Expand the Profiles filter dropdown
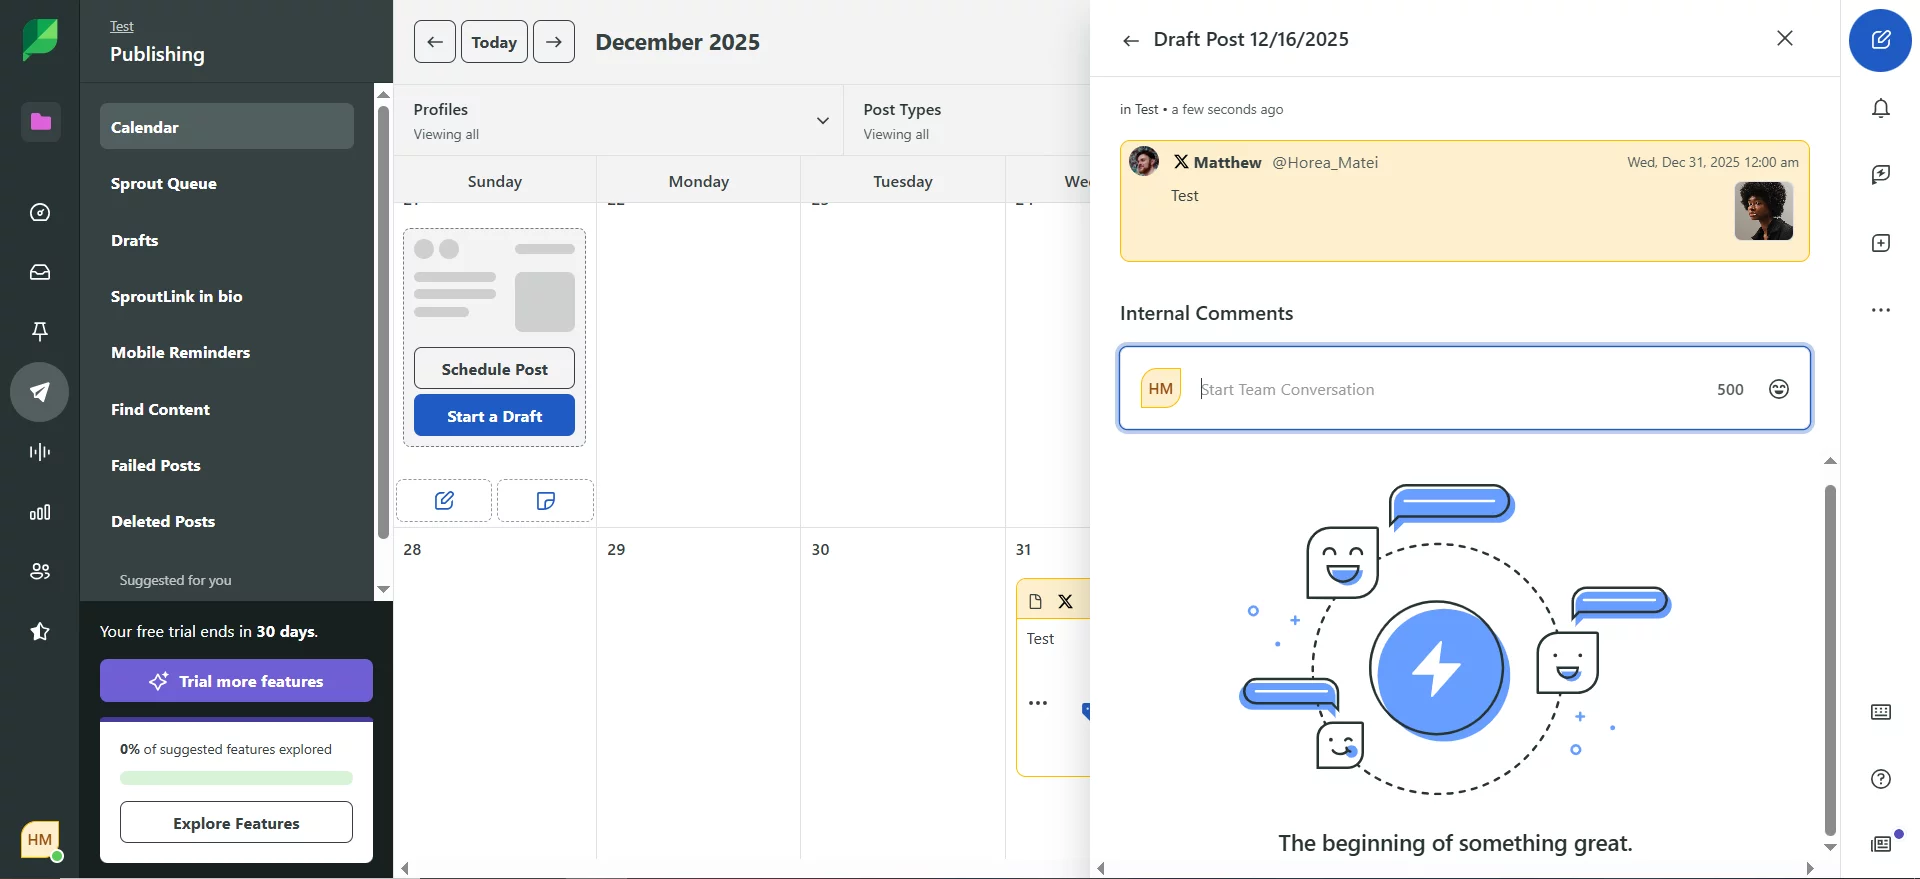 tap(620, 121)
